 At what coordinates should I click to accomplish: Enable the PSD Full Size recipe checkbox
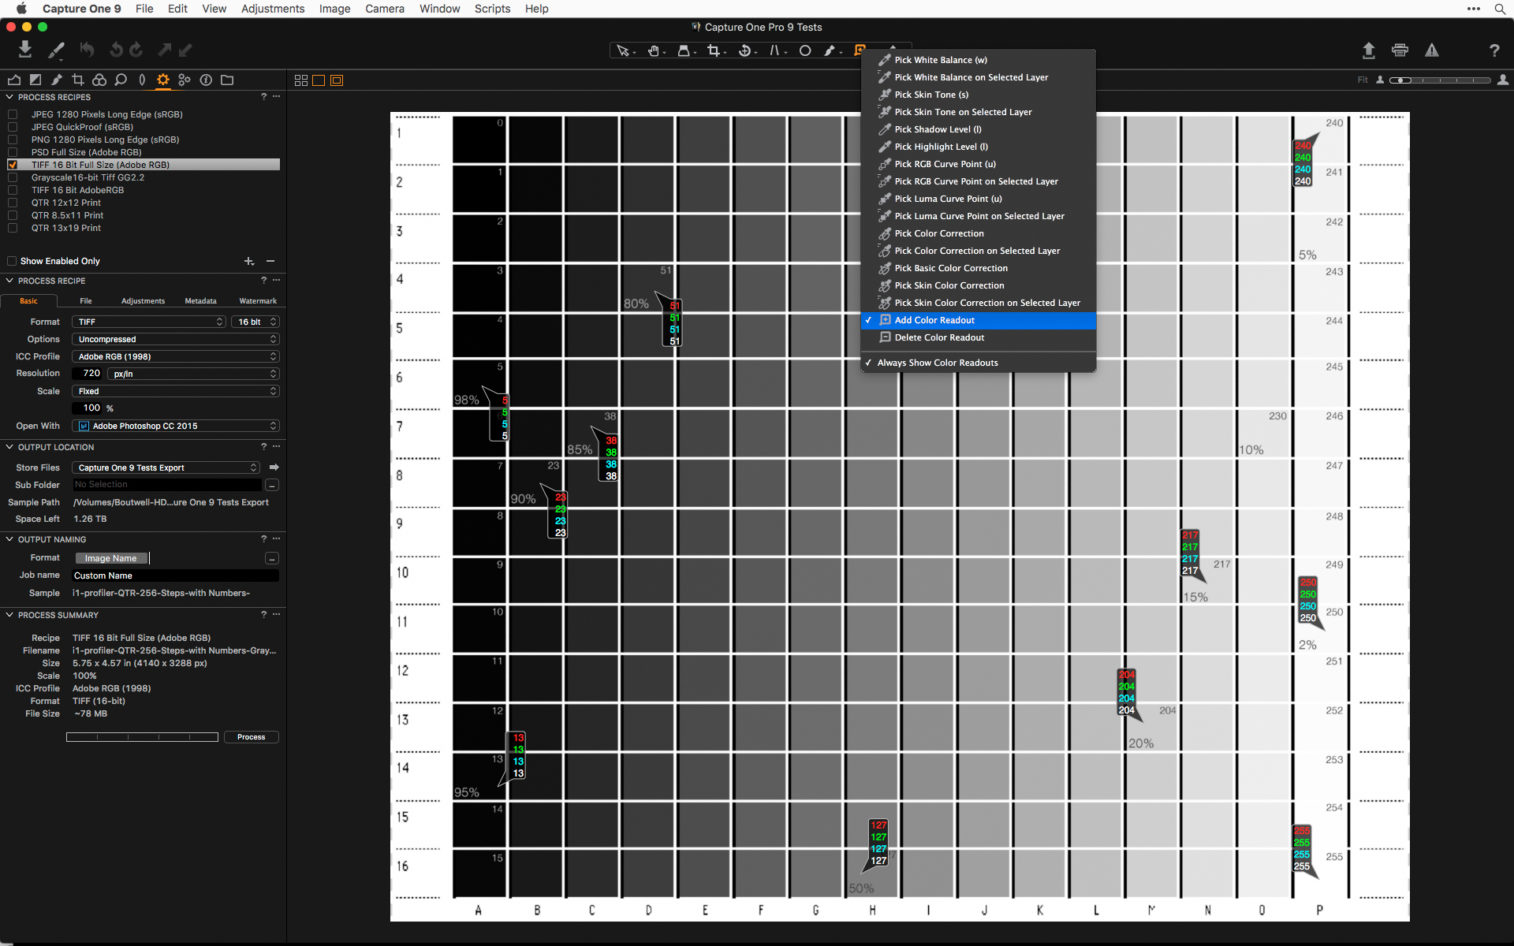tap(13, 152)
